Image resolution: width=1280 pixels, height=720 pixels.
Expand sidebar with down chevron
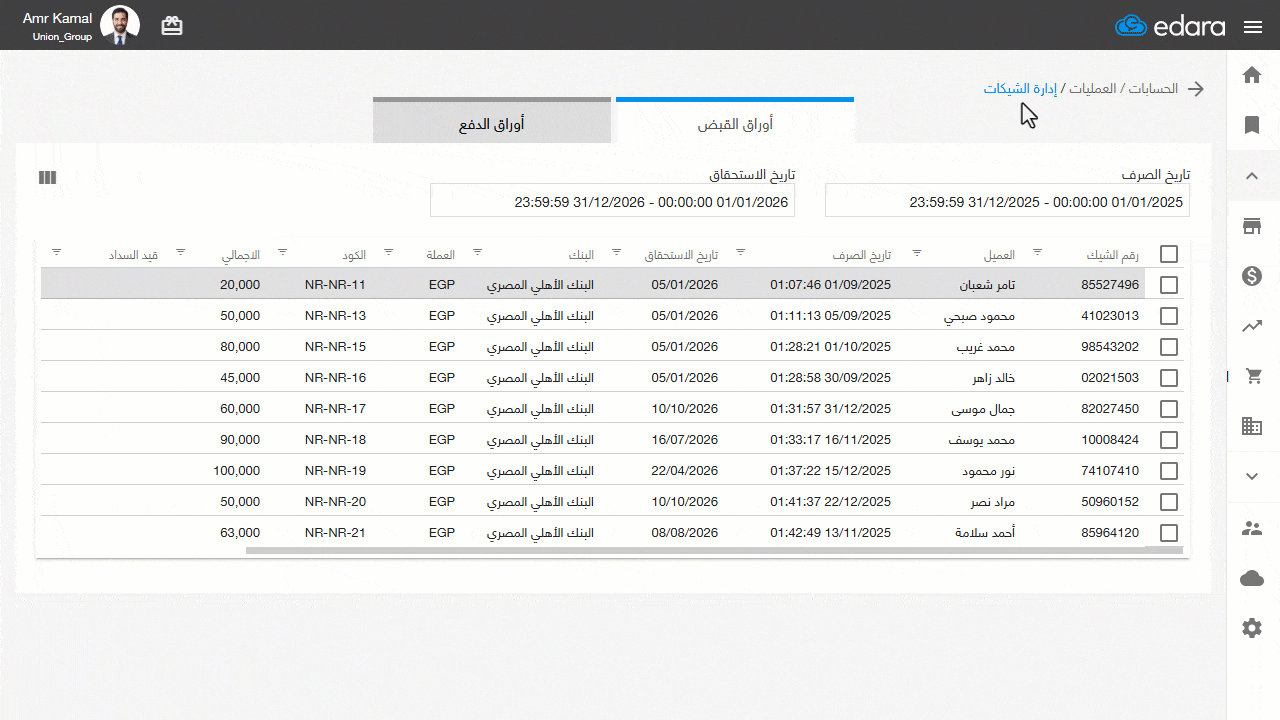[x=1252, y=477]
